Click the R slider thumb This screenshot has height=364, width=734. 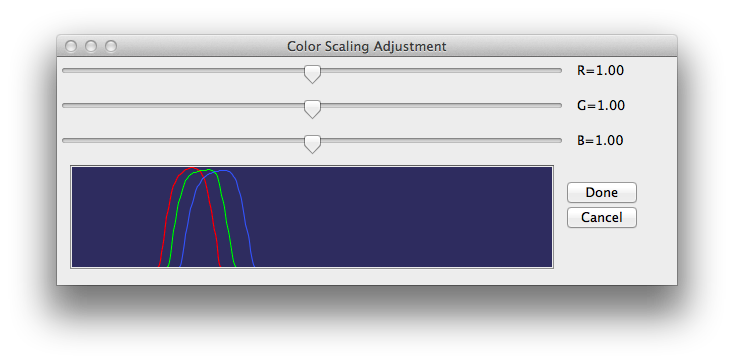coord(312,74)
